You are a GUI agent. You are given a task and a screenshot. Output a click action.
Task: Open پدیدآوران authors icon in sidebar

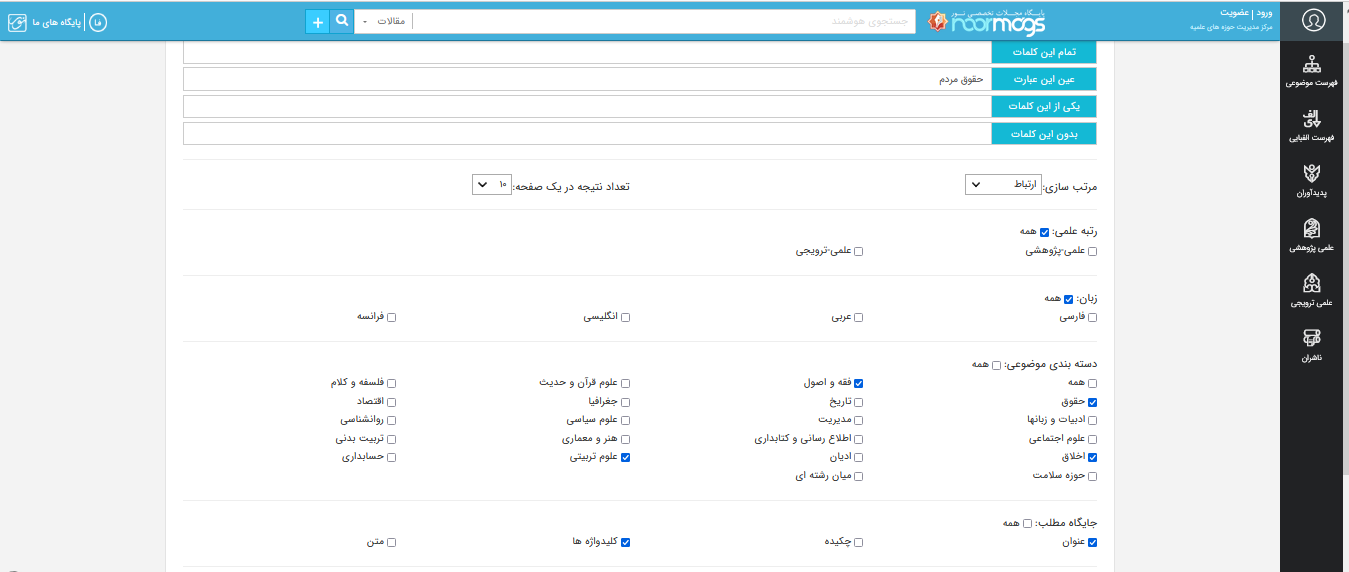tap(1314, 176)
